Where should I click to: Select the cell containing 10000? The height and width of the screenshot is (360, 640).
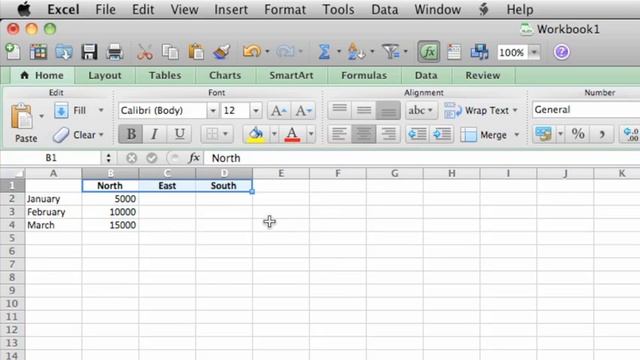pyautogui.click(x=110, y=212)
